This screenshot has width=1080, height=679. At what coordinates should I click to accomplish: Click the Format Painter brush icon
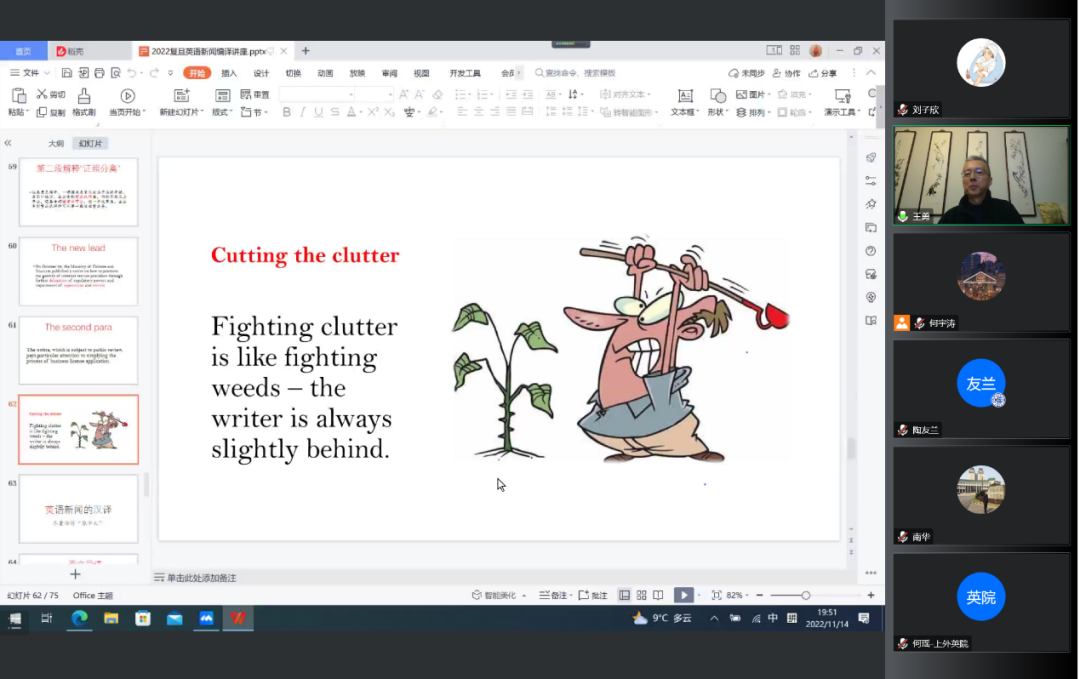[x=84, y=96]
